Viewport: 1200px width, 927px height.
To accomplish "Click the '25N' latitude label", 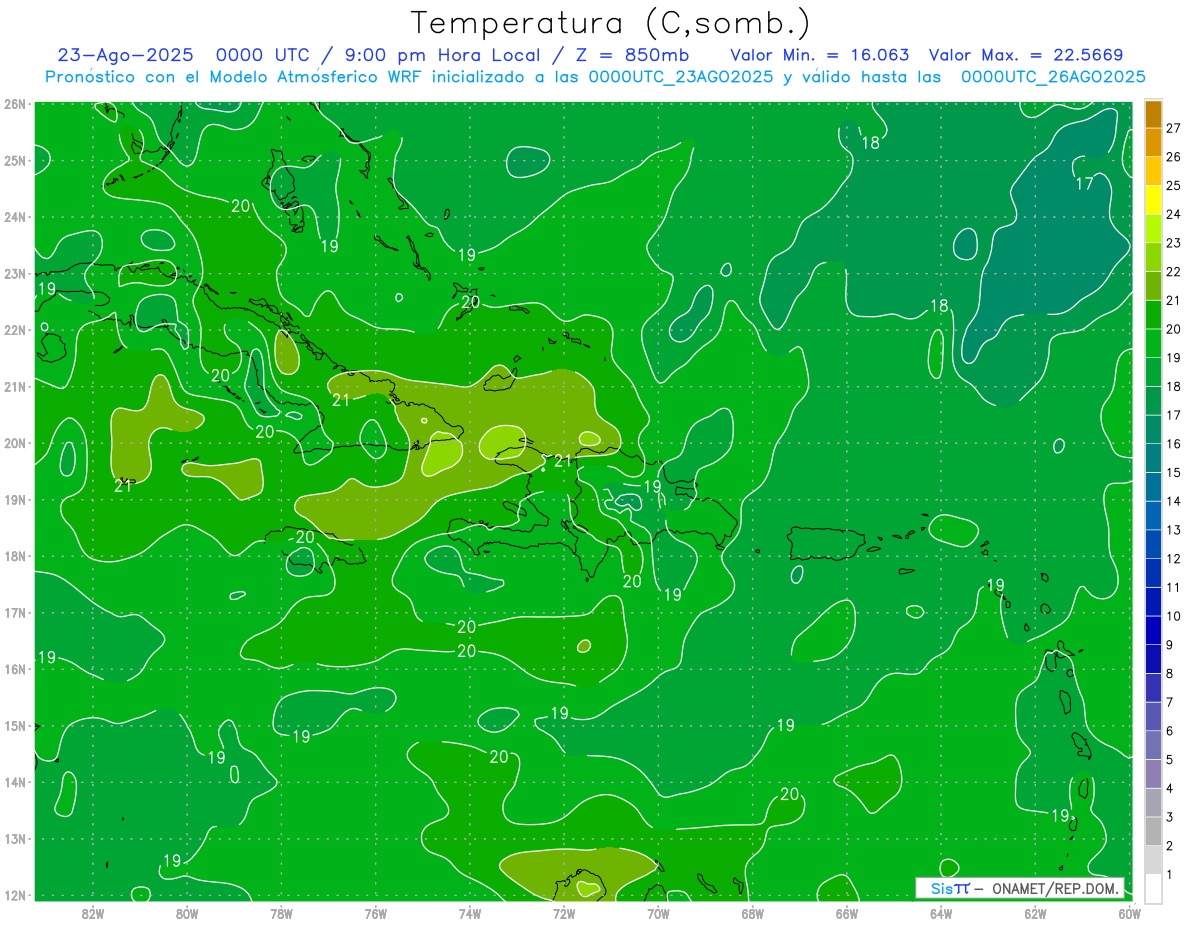I will (14, 160).
